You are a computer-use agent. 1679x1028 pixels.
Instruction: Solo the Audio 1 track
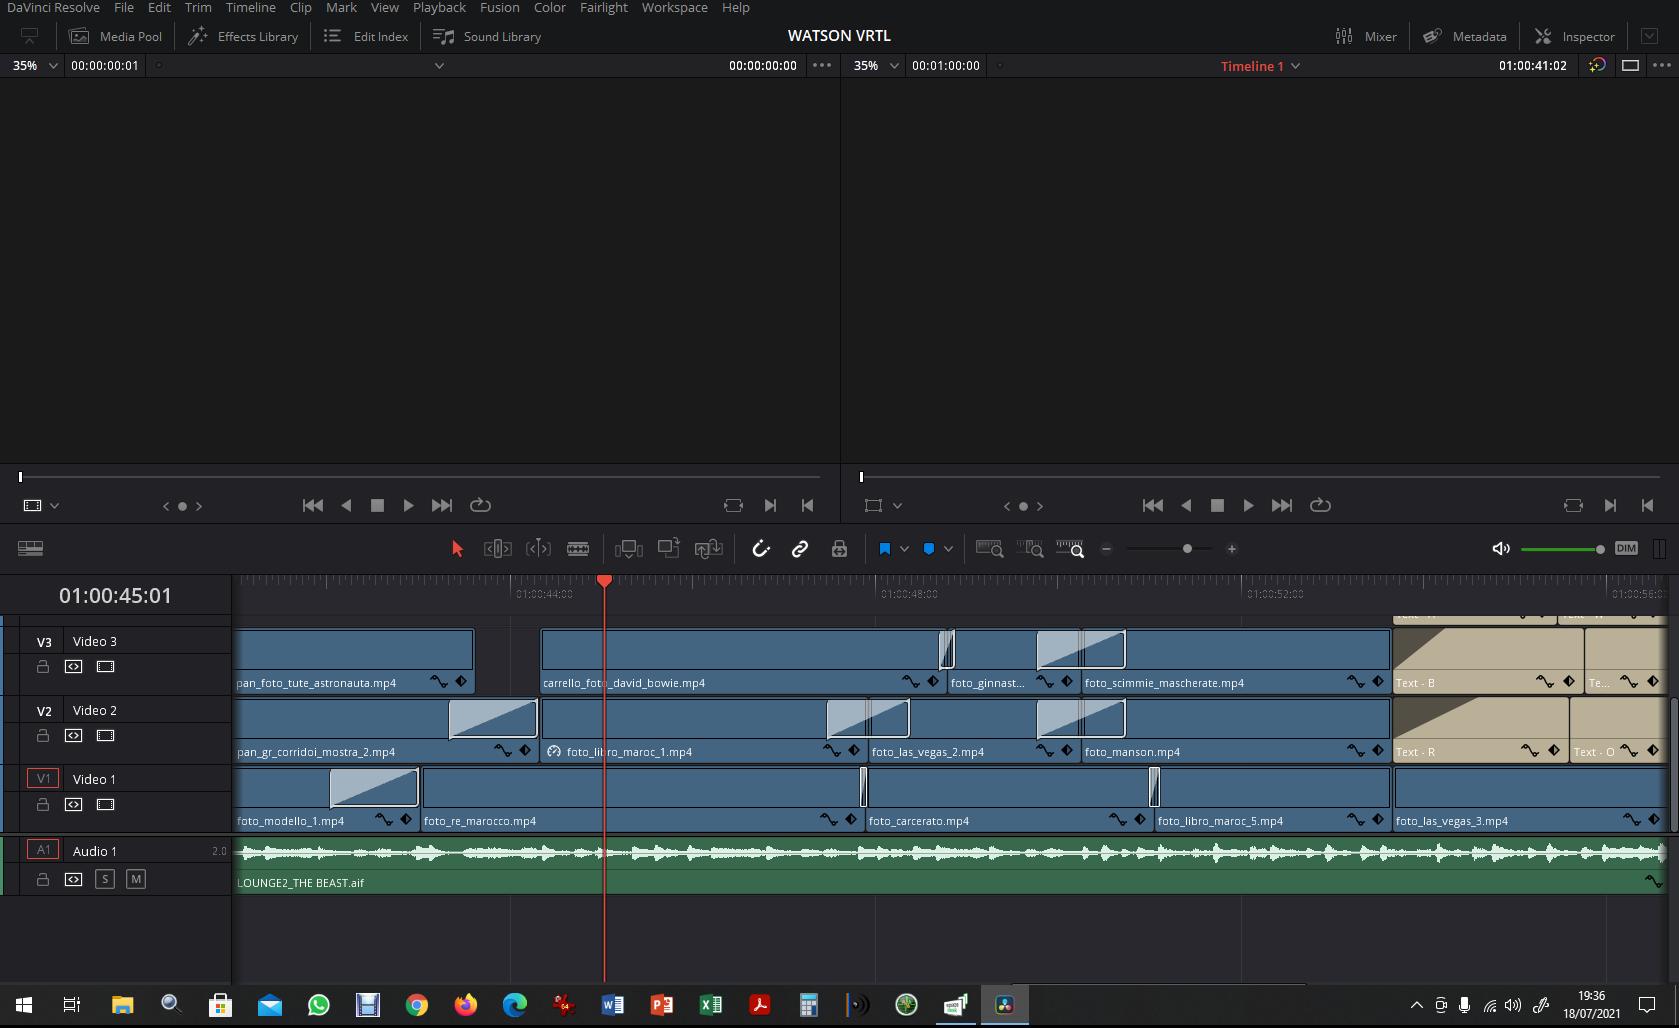click(x=105, y=879)
